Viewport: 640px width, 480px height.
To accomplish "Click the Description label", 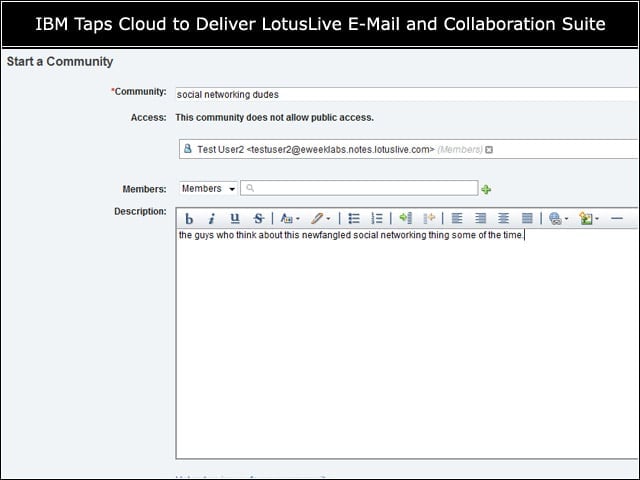I will point(140,211).
